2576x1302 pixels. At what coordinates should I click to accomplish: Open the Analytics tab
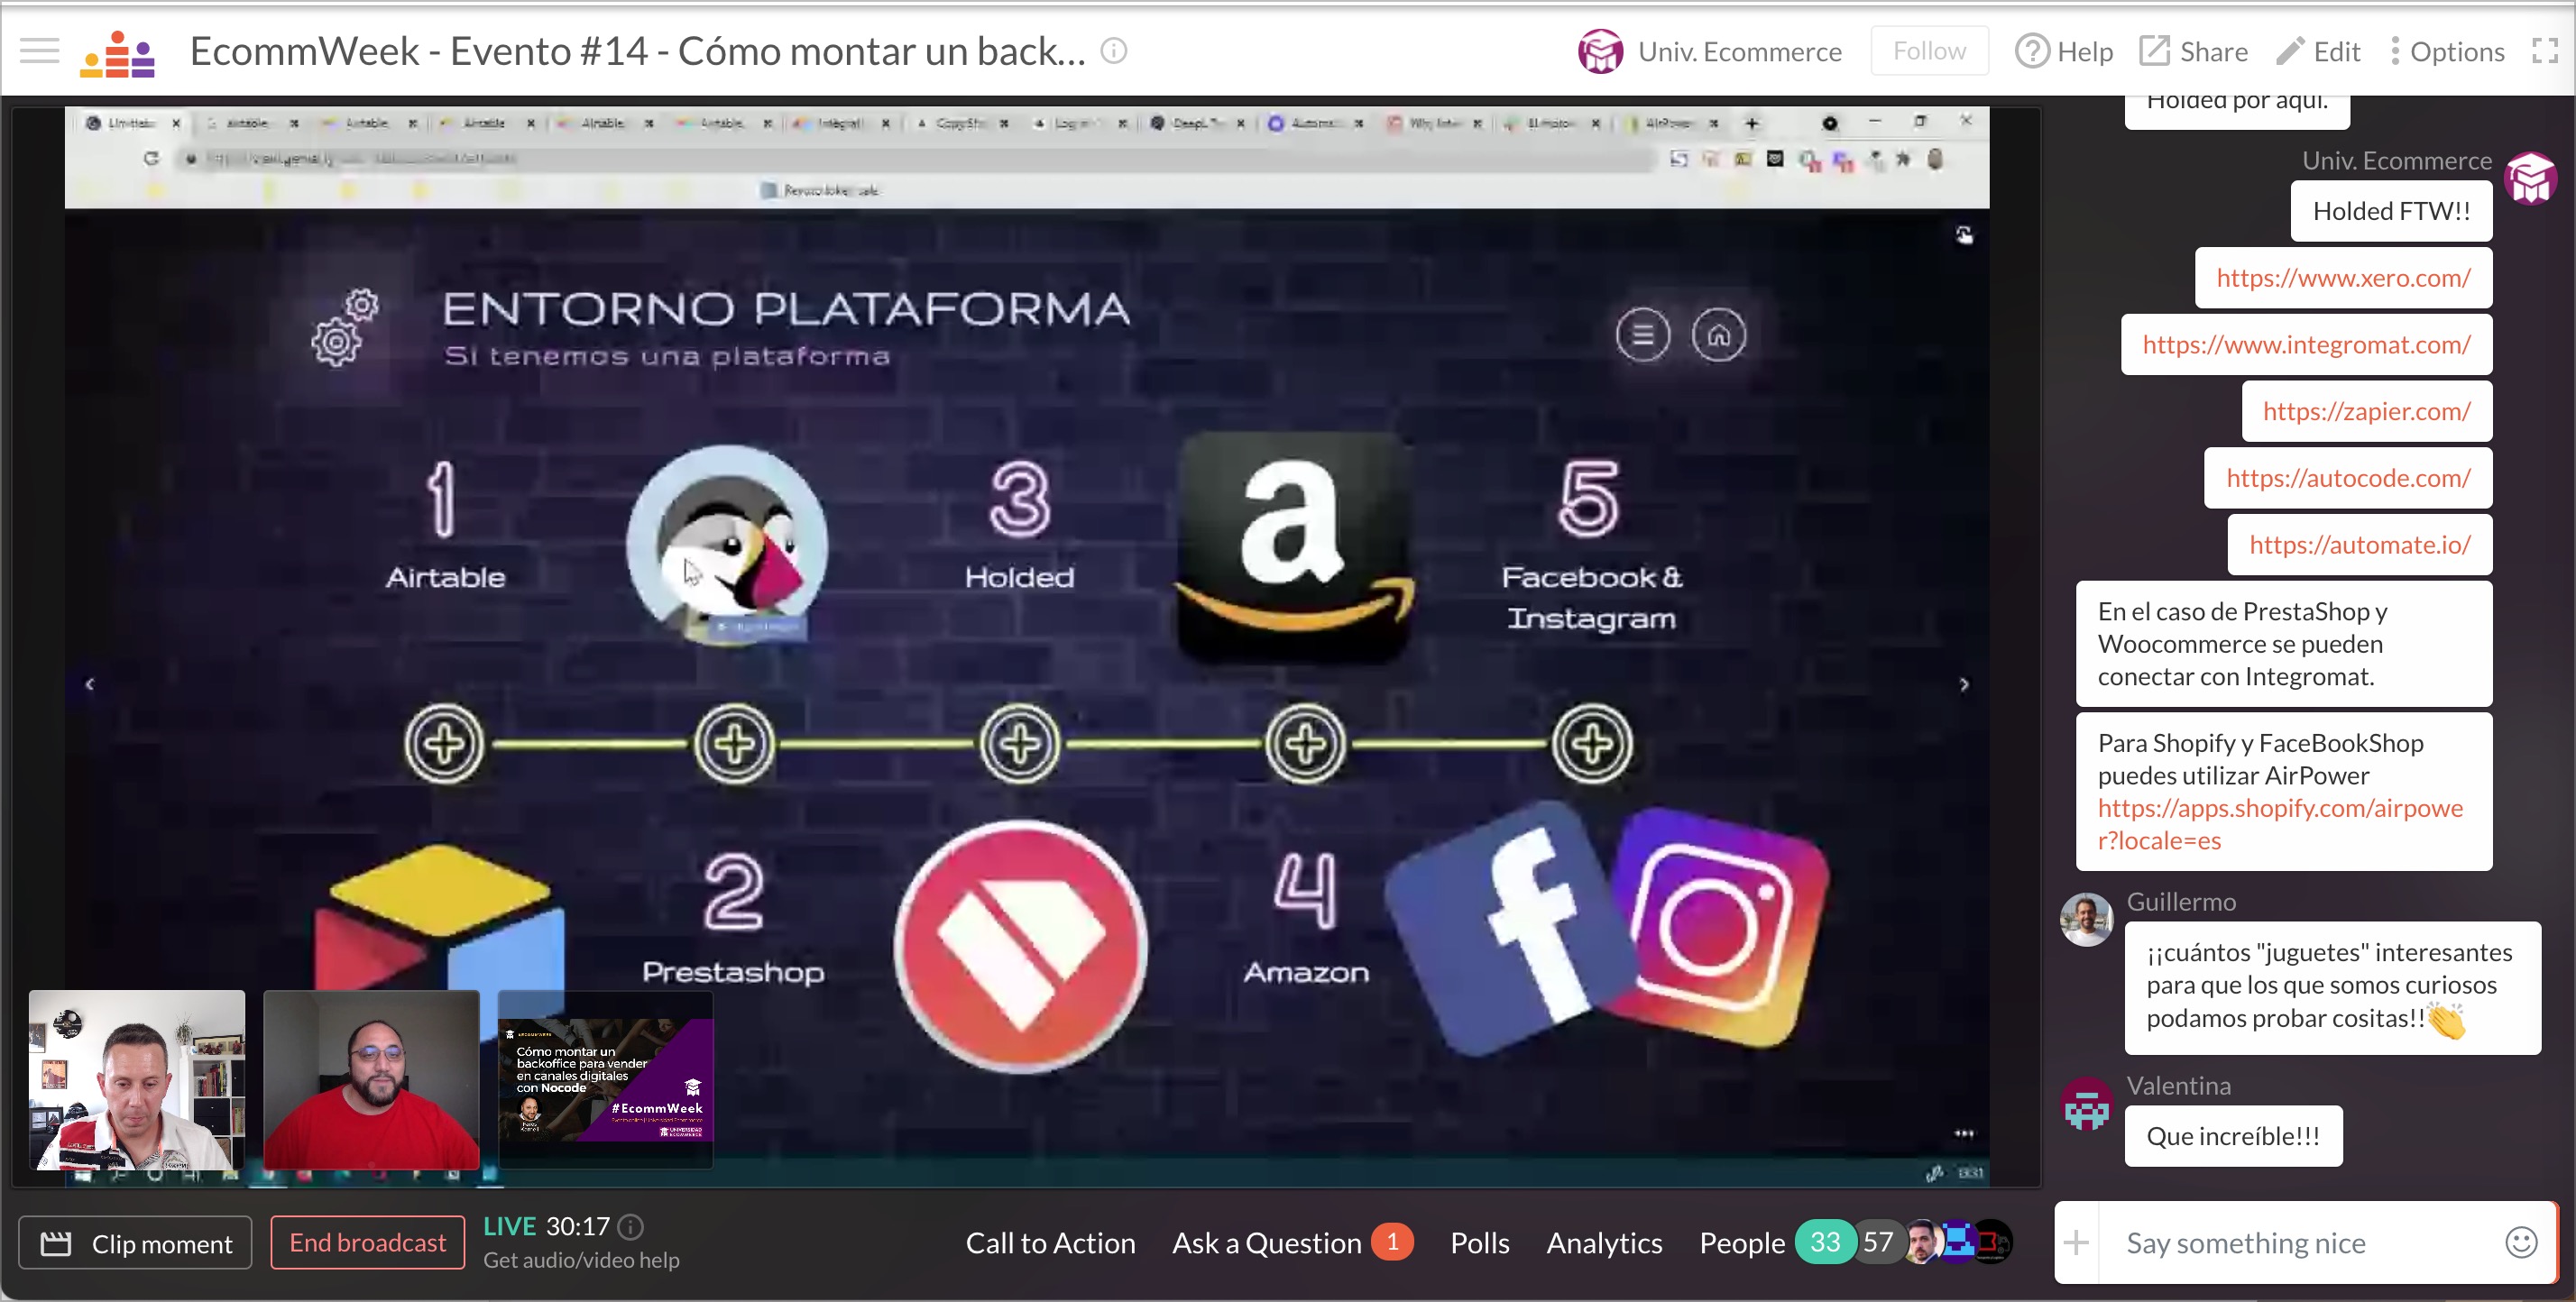click(x=1604, y=1242)
